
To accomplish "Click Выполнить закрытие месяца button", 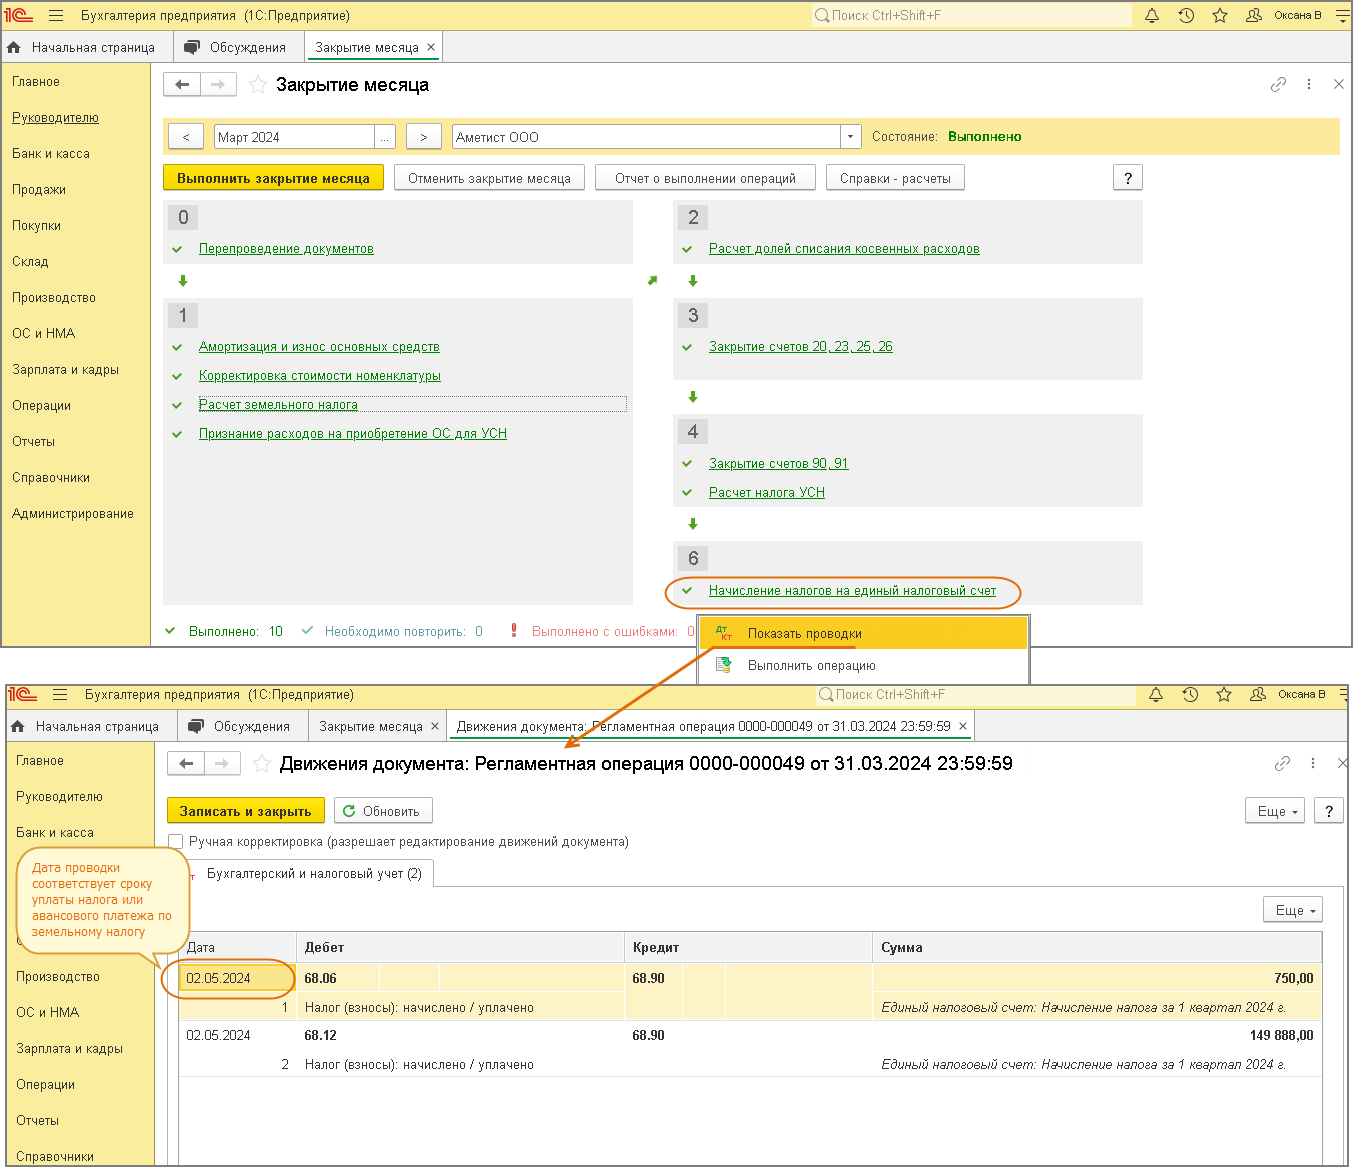I will pos(273,178).
